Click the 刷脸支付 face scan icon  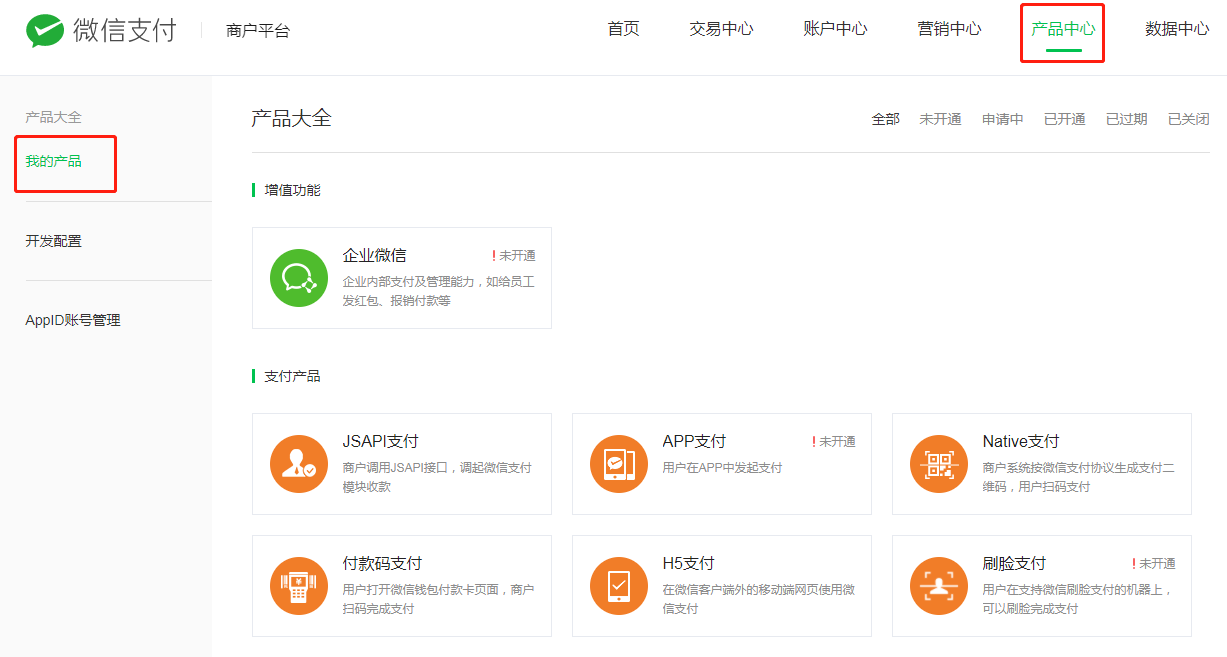[939, 586]
